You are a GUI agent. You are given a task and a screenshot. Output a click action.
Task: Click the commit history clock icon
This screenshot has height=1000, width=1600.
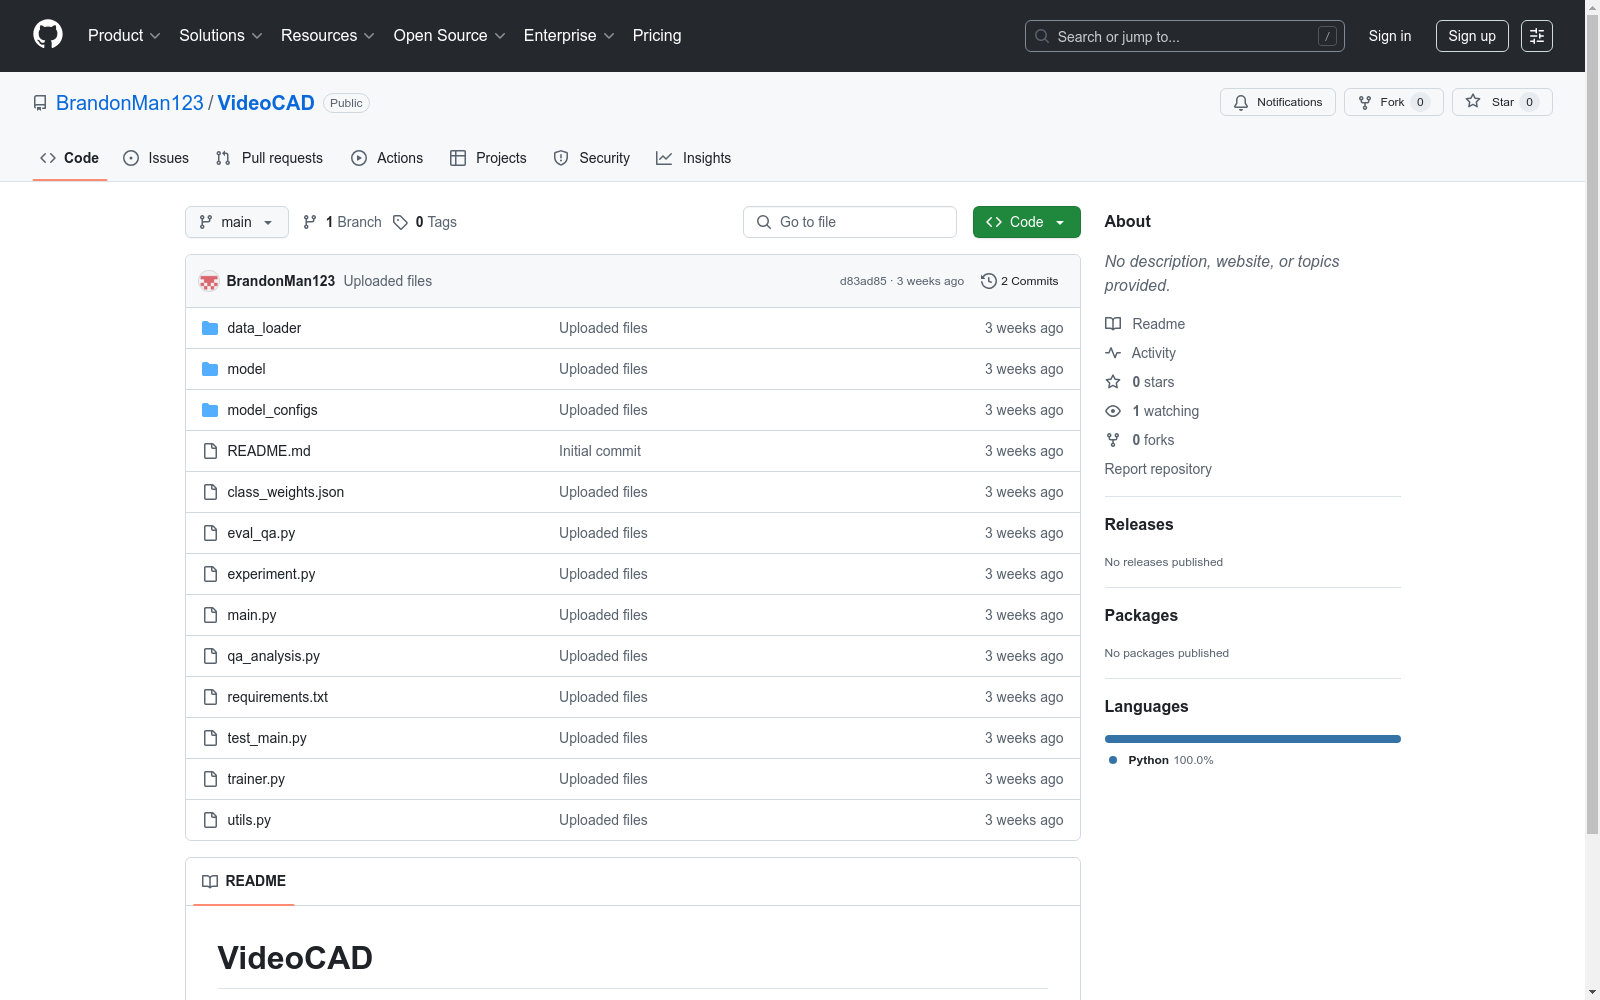click(x=989, y=281)
